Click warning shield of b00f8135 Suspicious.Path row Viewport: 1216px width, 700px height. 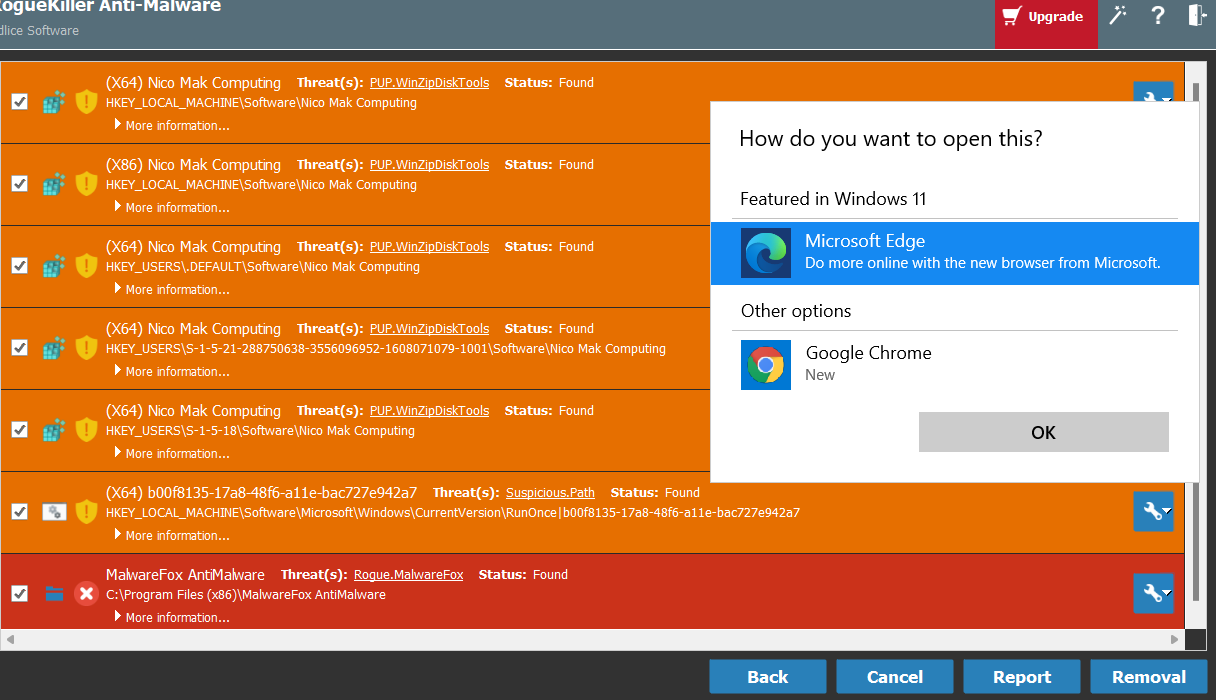[87, 512]
